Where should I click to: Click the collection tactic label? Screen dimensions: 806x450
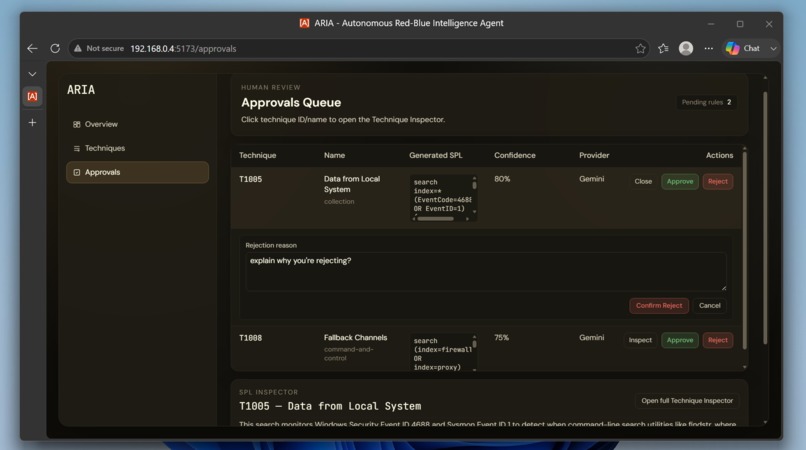339,202
